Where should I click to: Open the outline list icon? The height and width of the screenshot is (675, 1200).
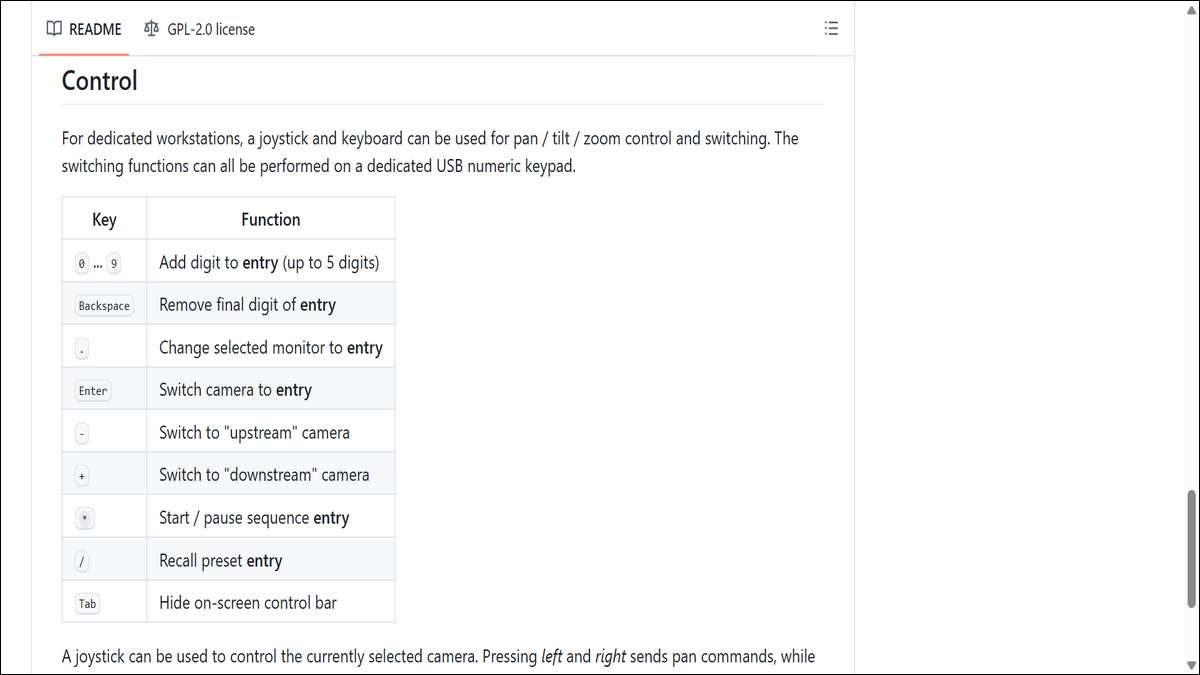pos(831,29)
